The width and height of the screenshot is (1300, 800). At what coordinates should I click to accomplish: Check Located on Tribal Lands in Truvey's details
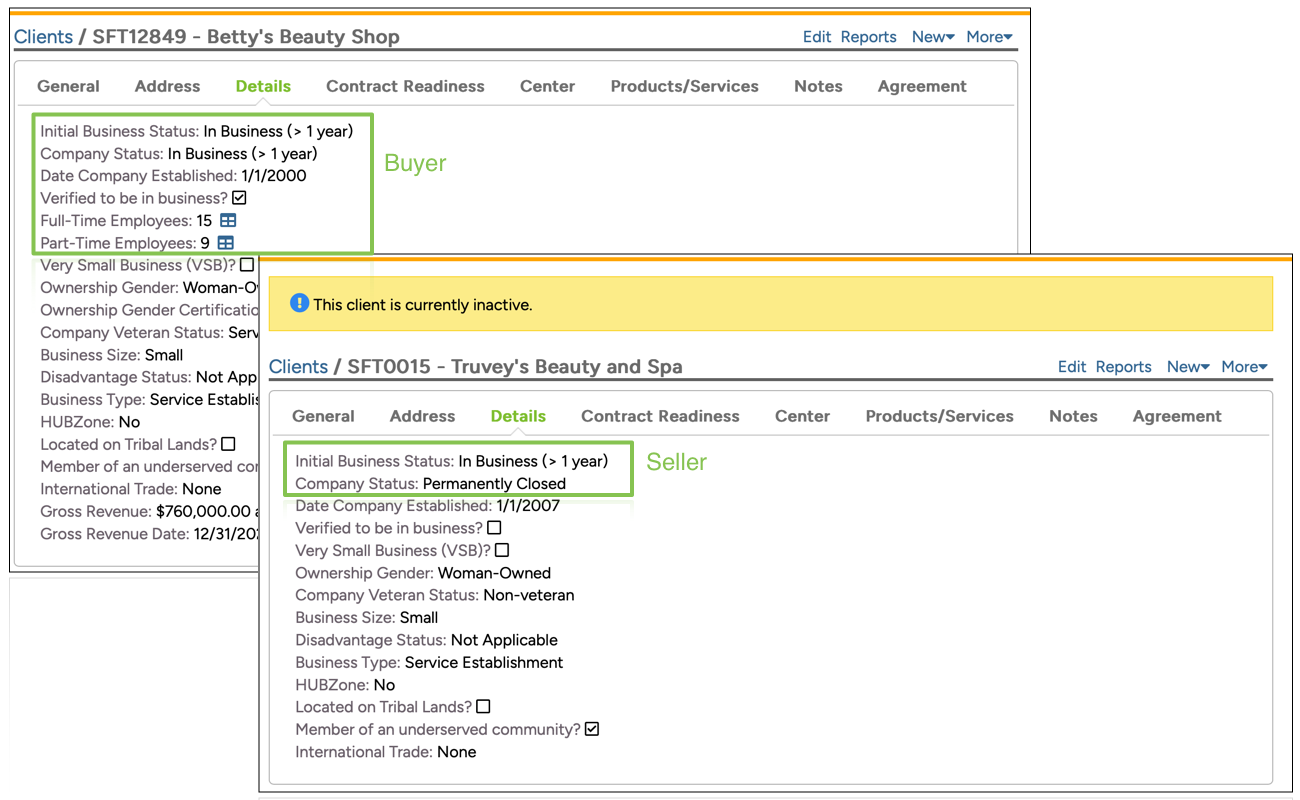(x=483, y=707)
